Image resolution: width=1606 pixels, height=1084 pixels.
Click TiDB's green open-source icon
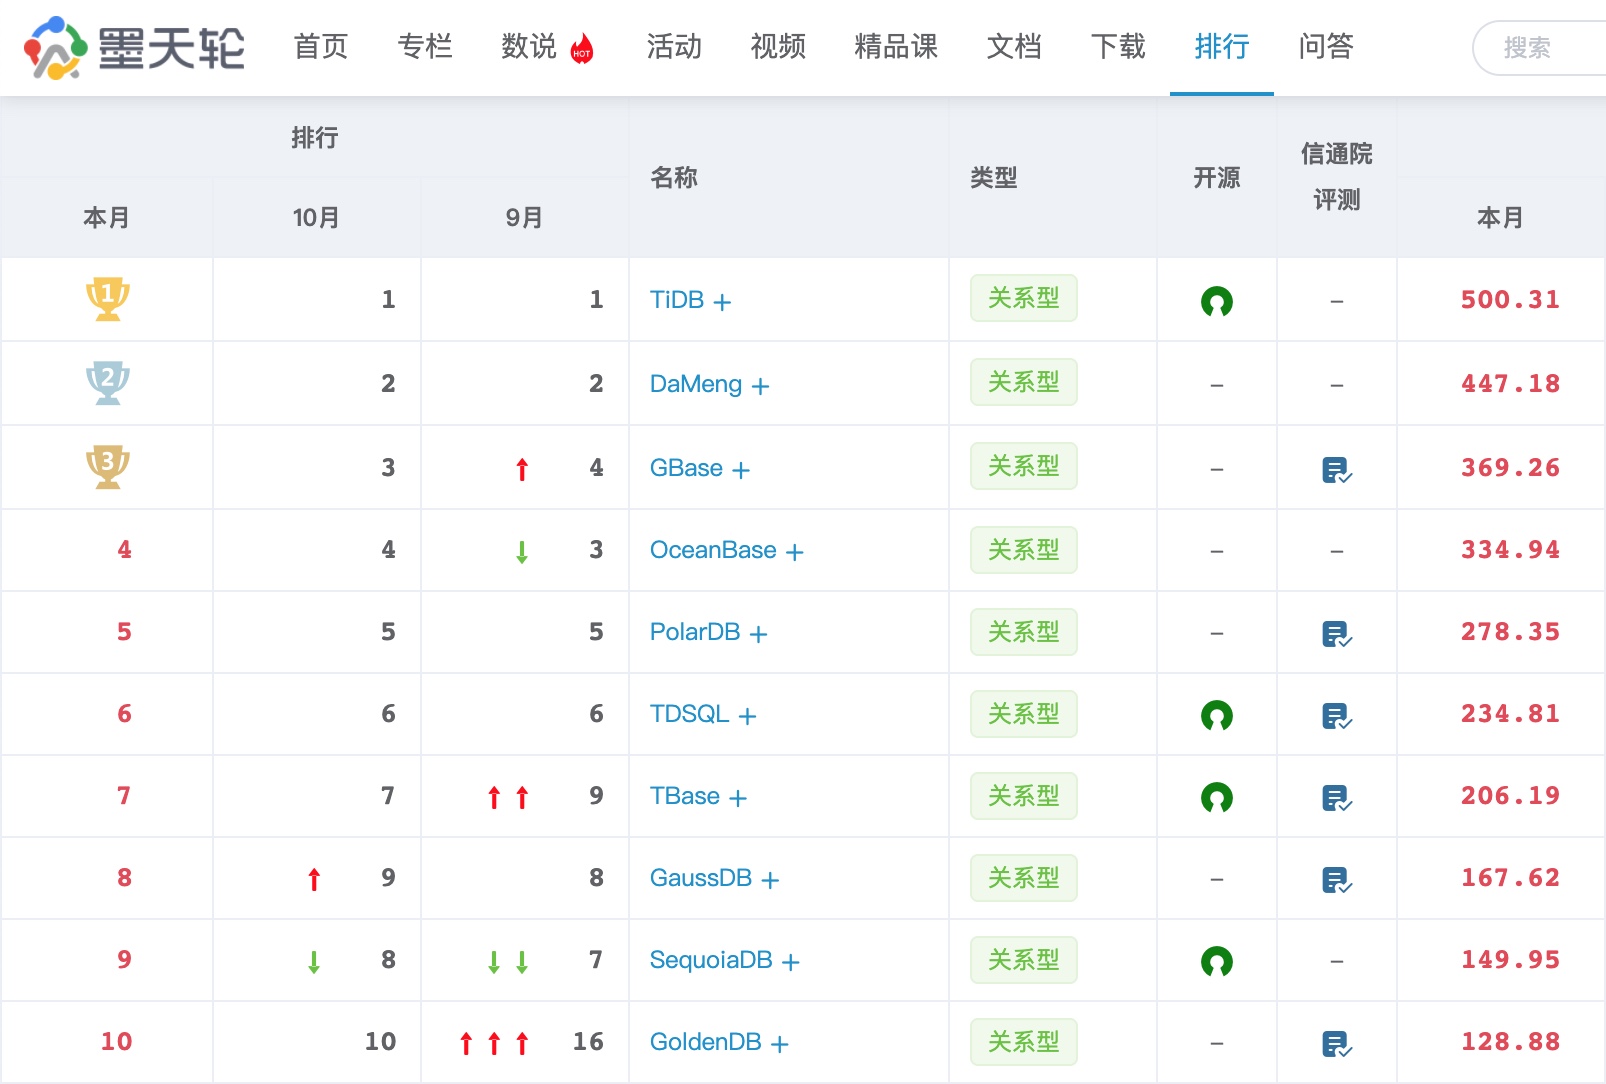click(x=1216, y=301)
